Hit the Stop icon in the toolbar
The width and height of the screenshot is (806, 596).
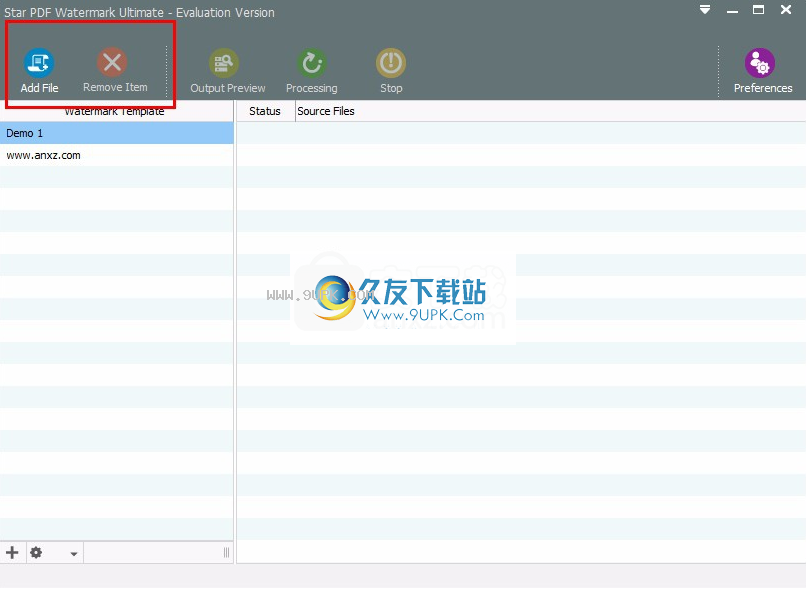pos(391,63)
